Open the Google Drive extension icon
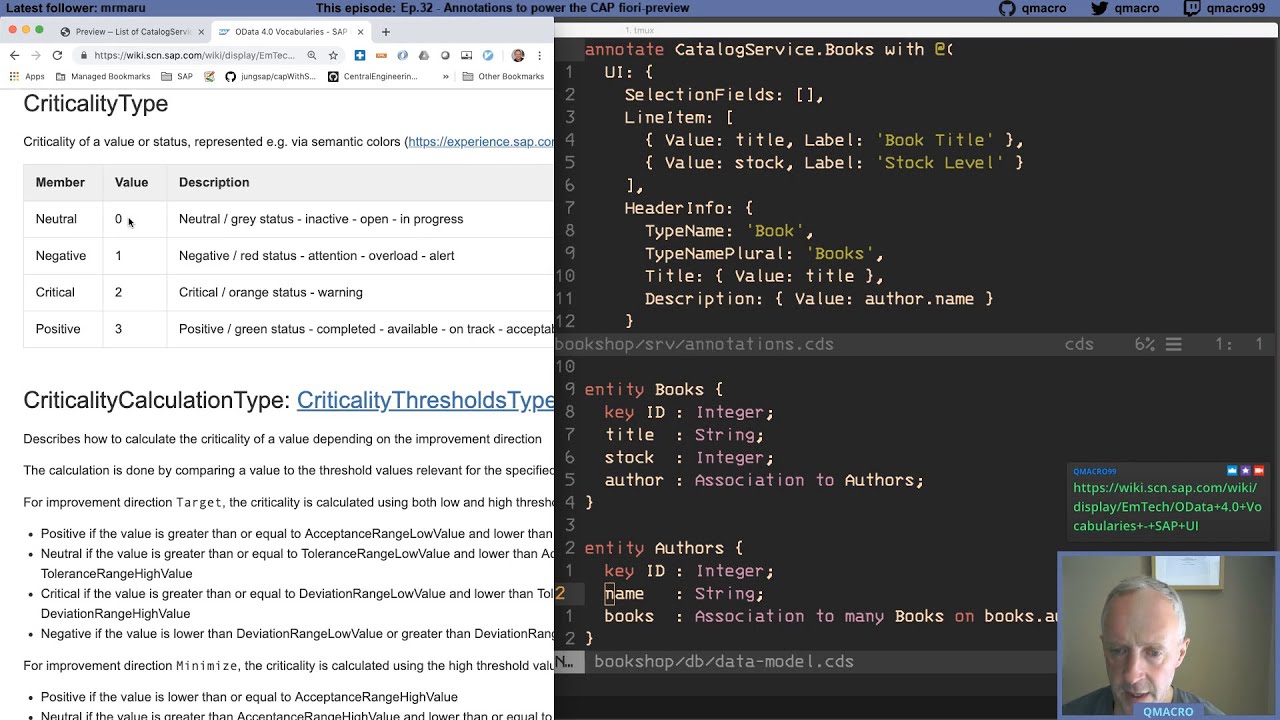Screen dimensions: 1280x720 (424, 55)
